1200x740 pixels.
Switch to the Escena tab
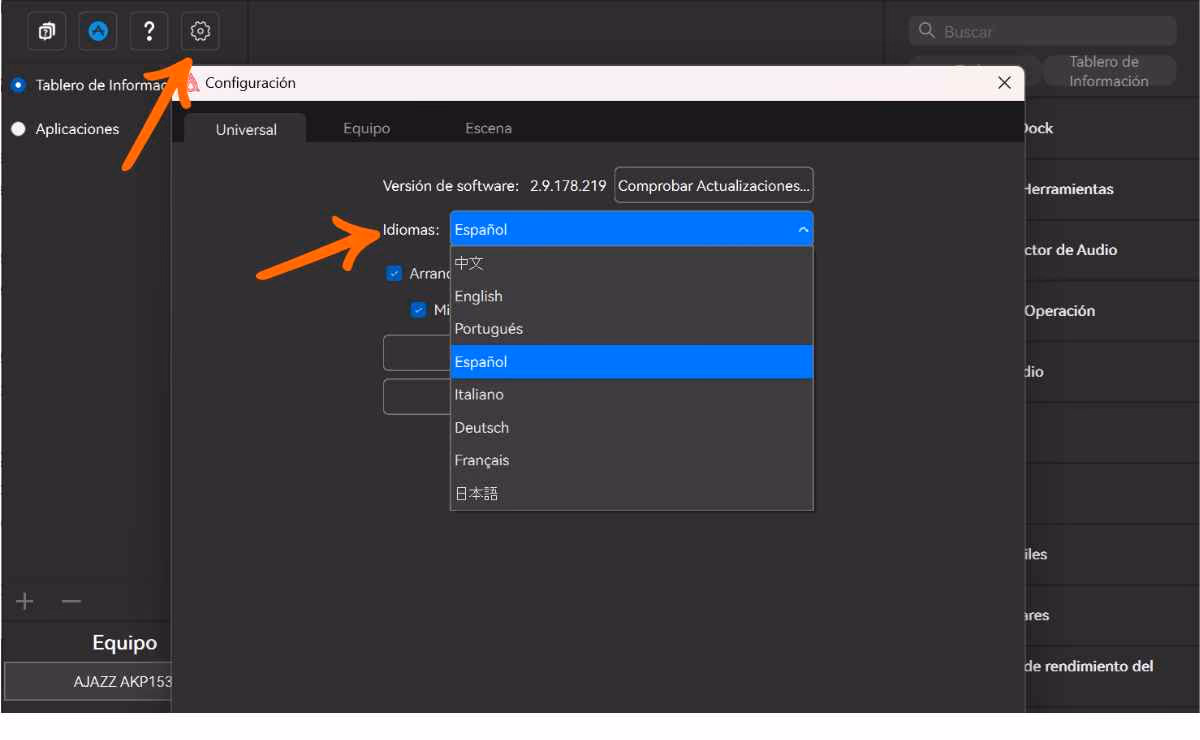click(488, 128)
